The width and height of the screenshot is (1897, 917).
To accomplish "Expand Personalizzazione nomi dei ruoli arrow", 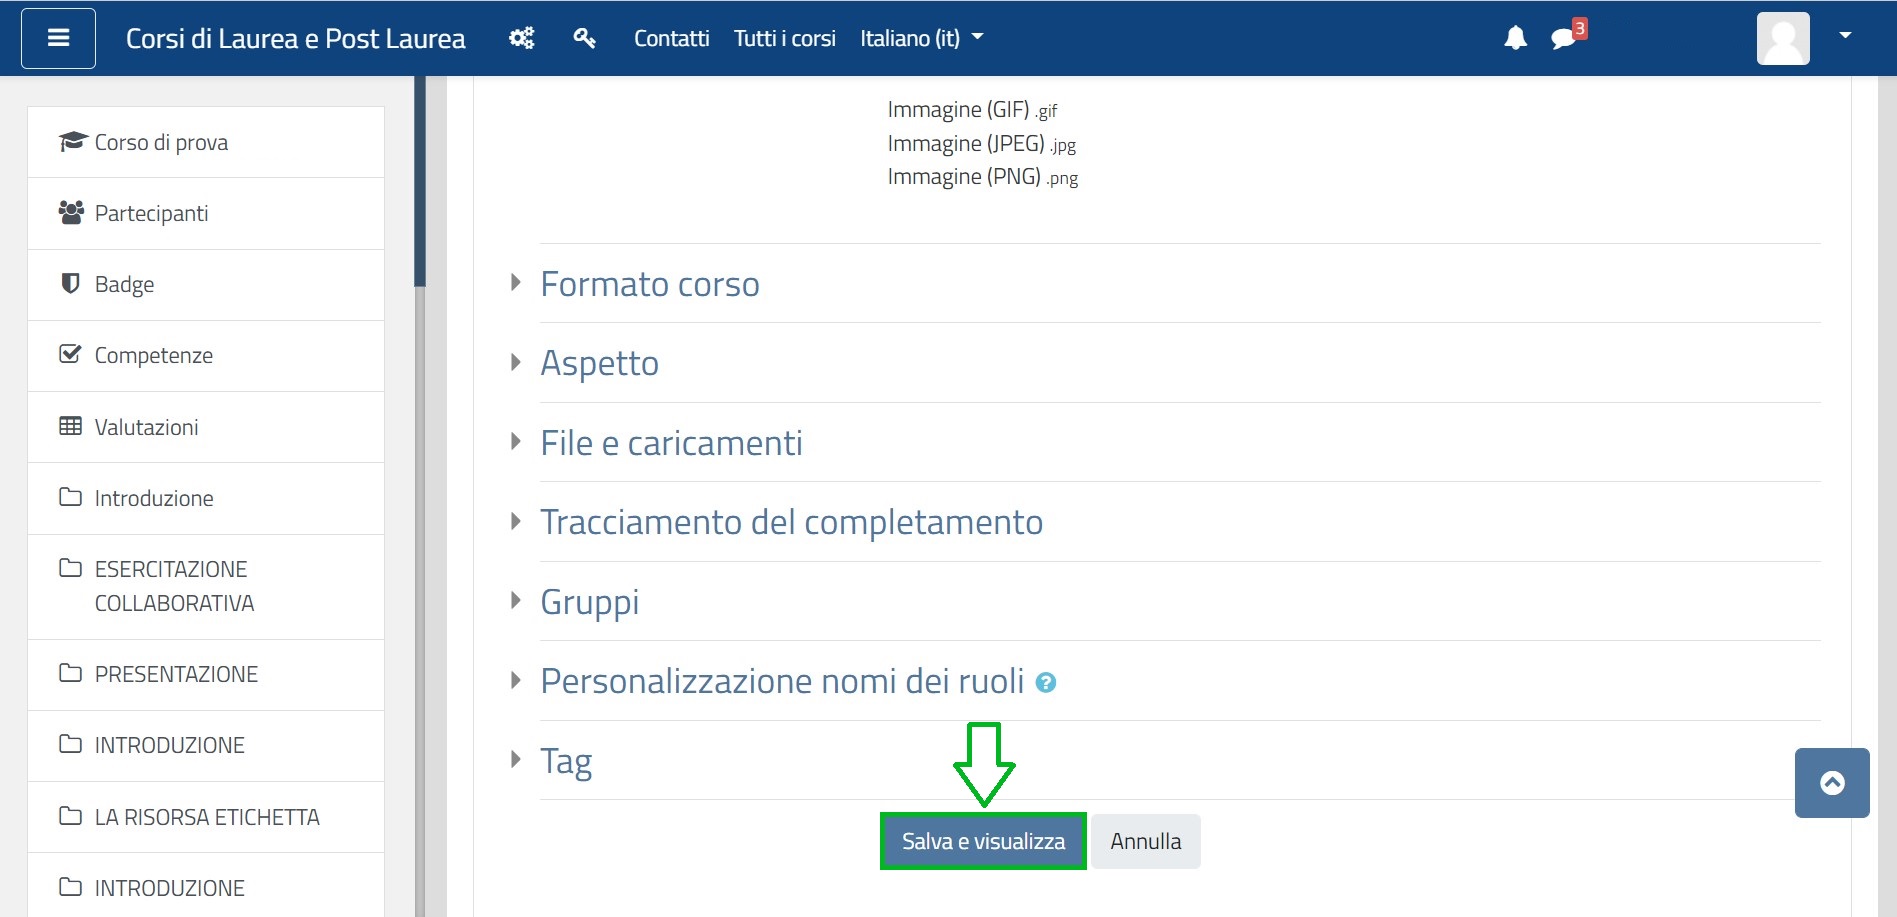I will 516,680.
